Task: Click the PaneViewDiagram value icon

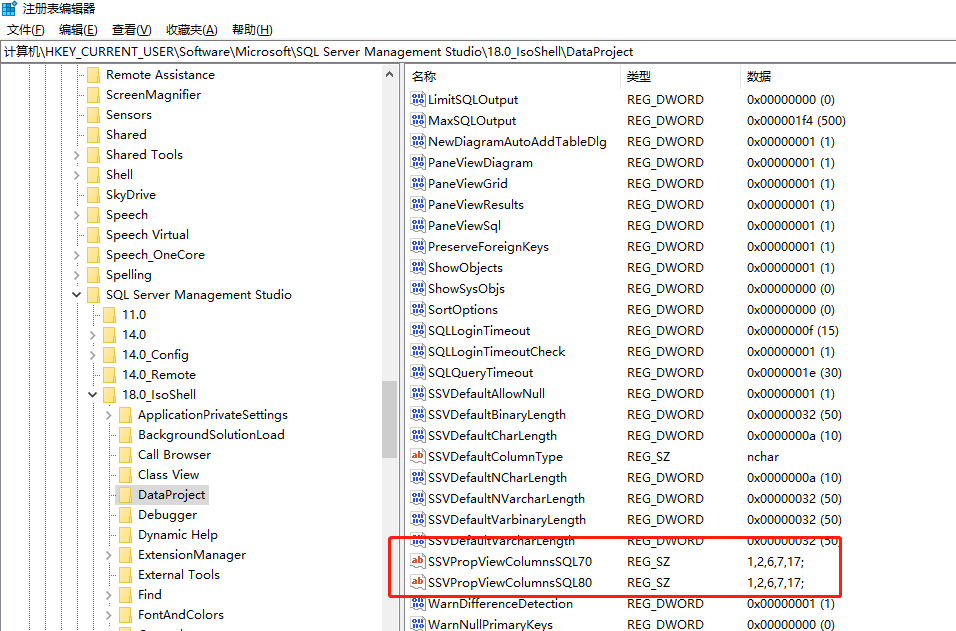Action: (x=418, y=162)
